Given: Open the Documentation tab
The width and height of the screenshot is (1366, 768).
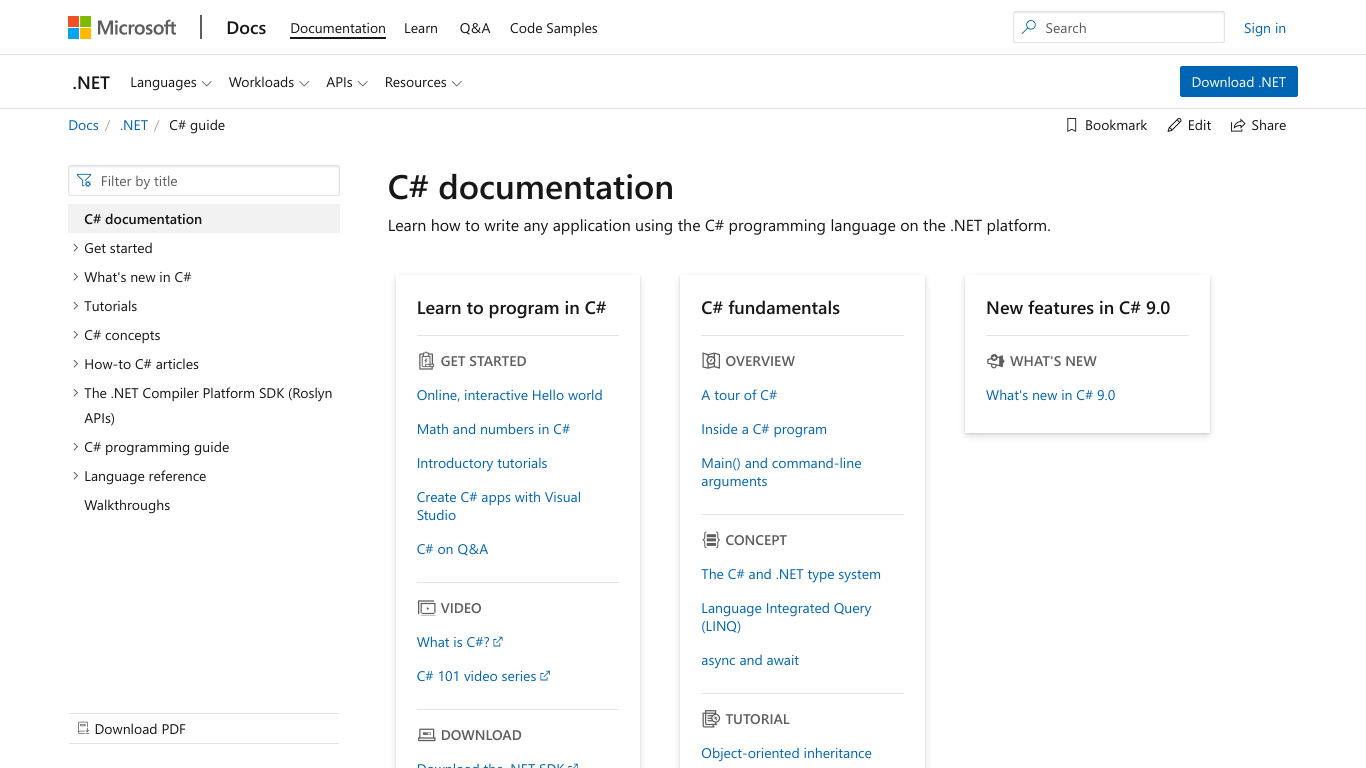Looking at the screenshot, I should coord(338,28).
